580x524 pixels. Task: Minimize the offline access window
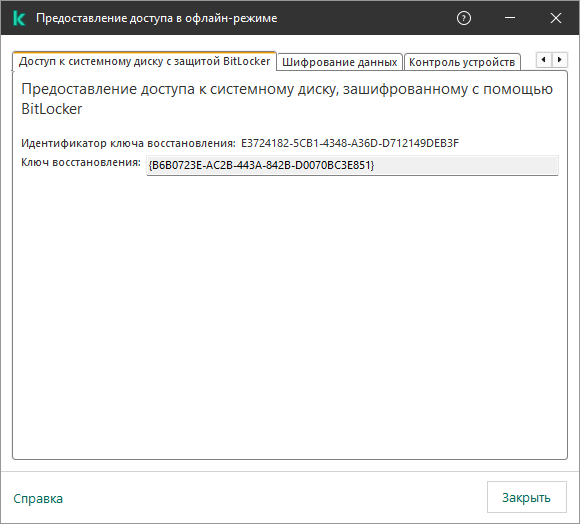(510, 18)
